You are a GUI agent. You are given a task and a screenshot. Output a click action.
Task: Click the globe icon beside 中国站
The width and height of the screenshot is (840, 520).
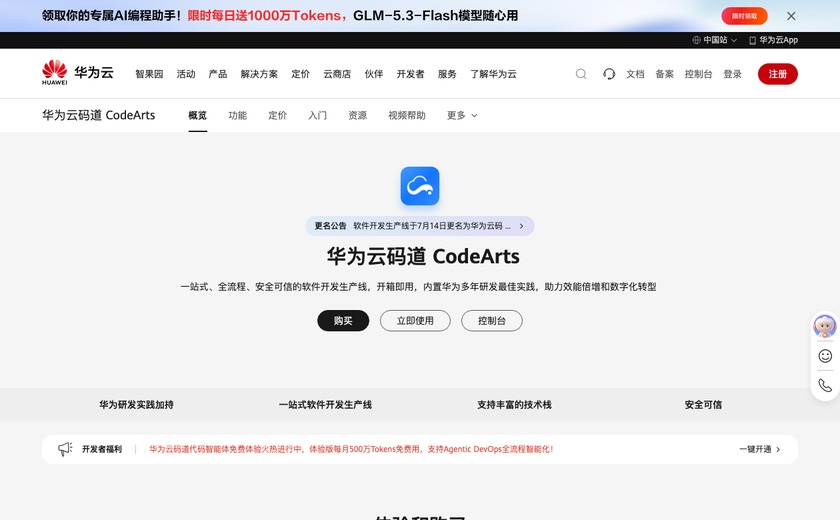(x=696, y=40)
